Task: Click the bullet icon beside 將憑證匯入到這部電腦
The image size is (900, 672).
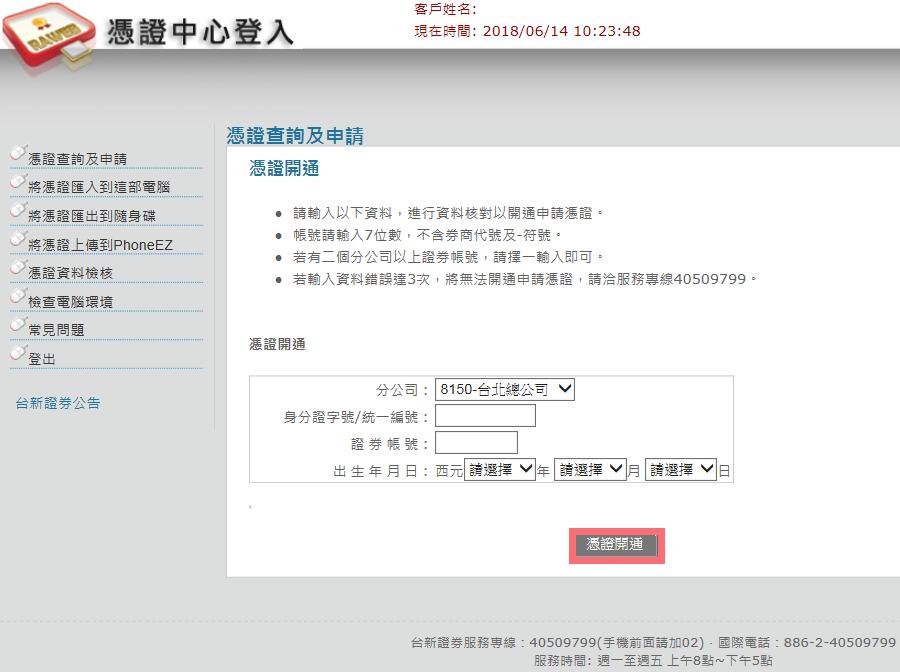Action: coord(18,182)
